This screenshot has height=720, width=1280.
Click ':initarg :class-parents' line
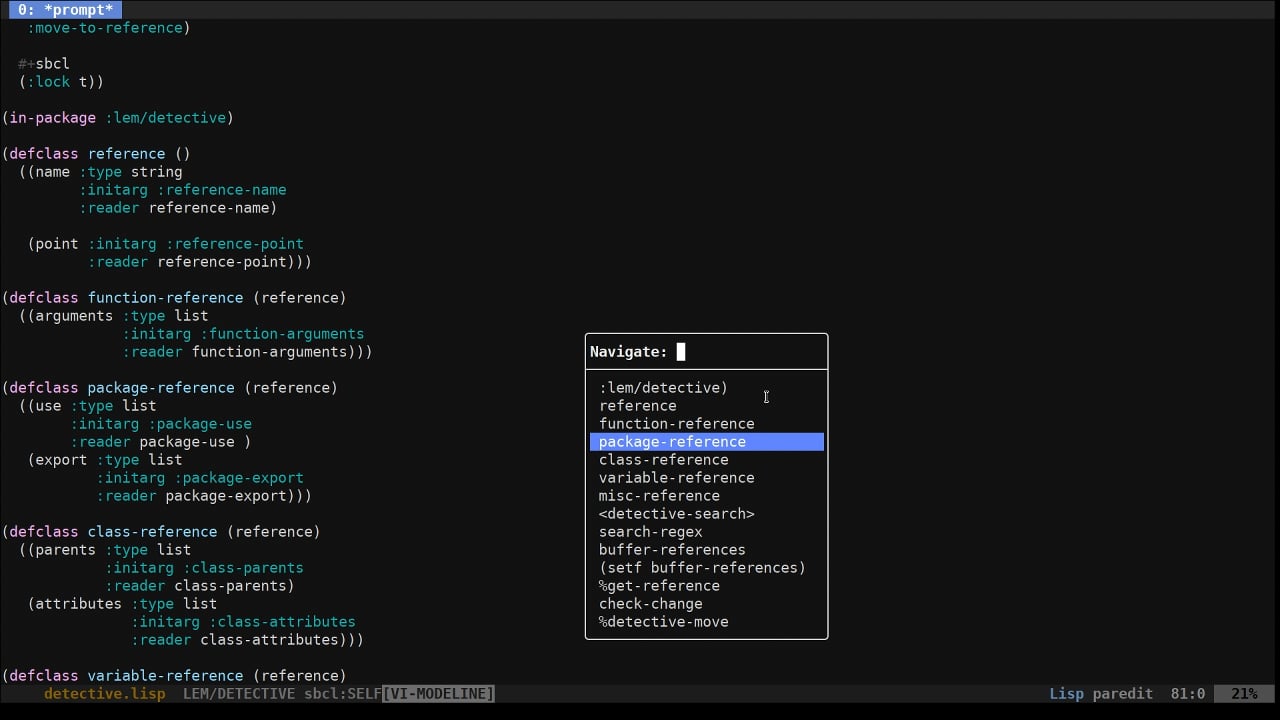pos(204,568)
